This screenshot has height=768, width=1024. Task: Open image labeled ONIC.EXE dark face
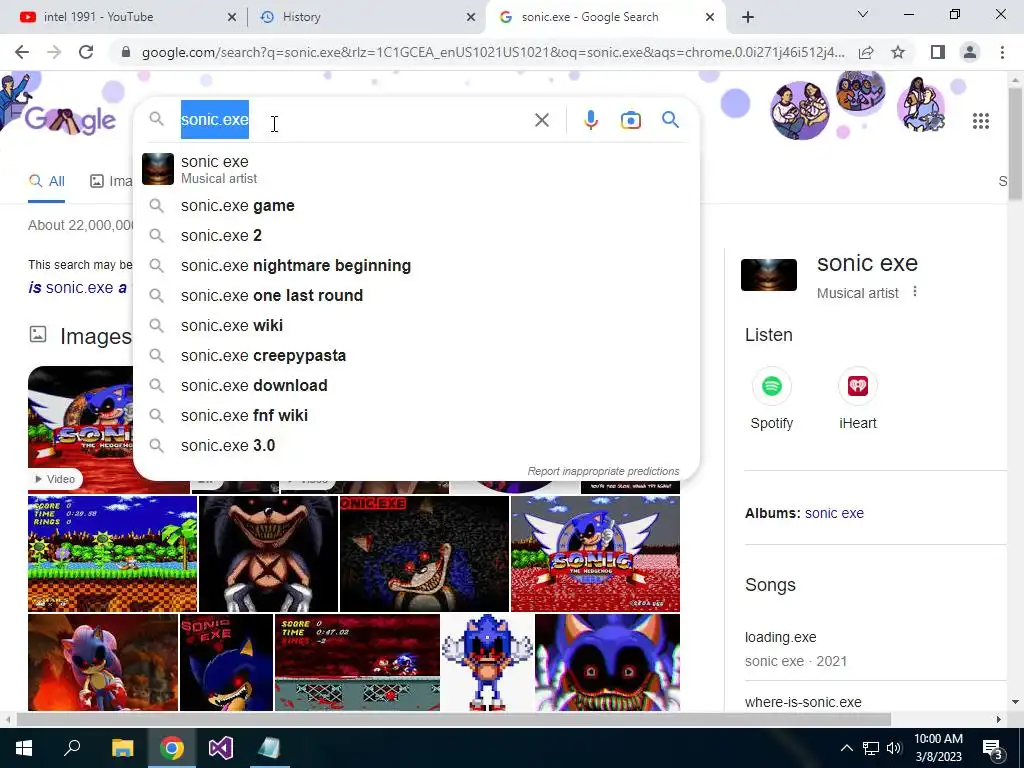[424, 554]
